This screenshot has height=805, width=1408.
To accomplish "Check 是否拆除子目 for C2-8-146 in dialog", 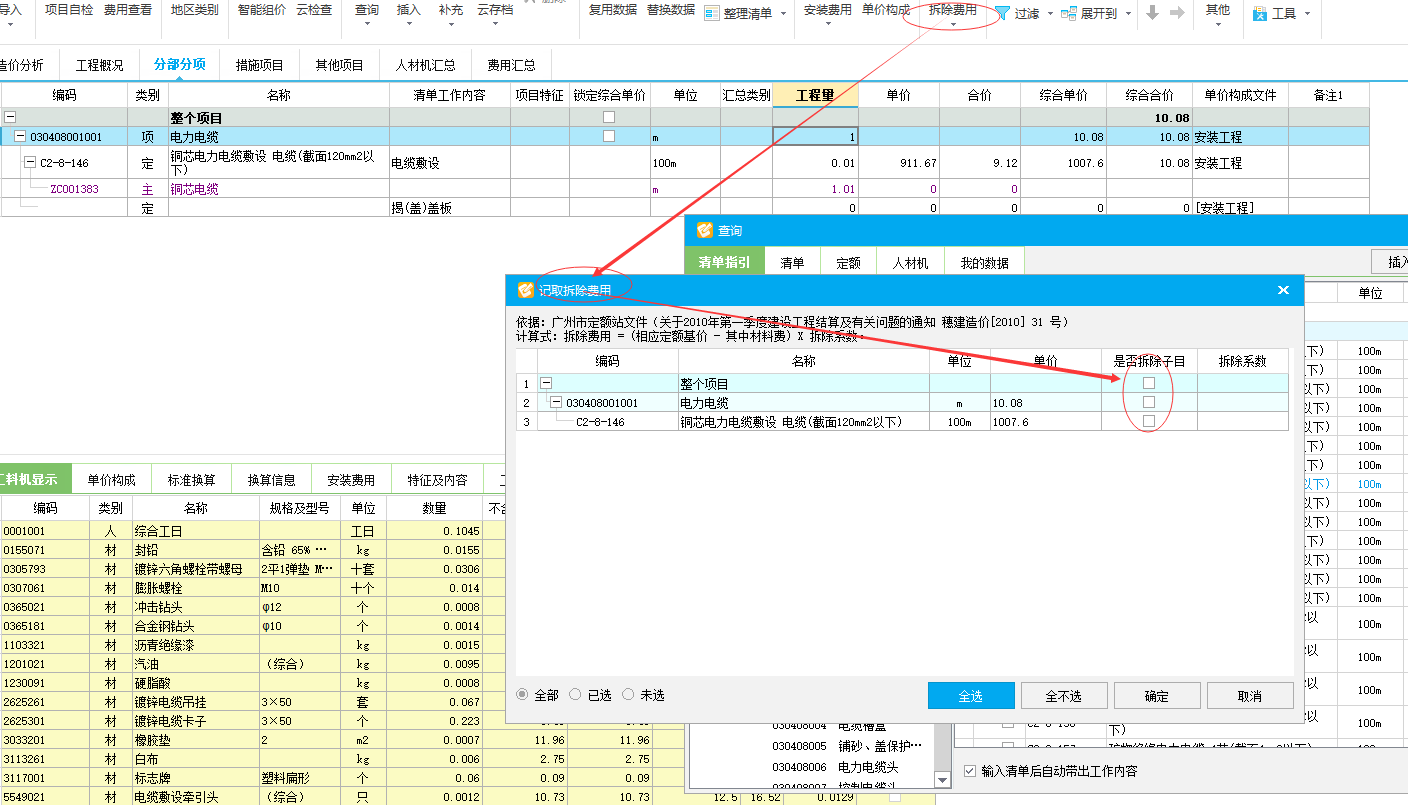I will (x=1149, y=421).
